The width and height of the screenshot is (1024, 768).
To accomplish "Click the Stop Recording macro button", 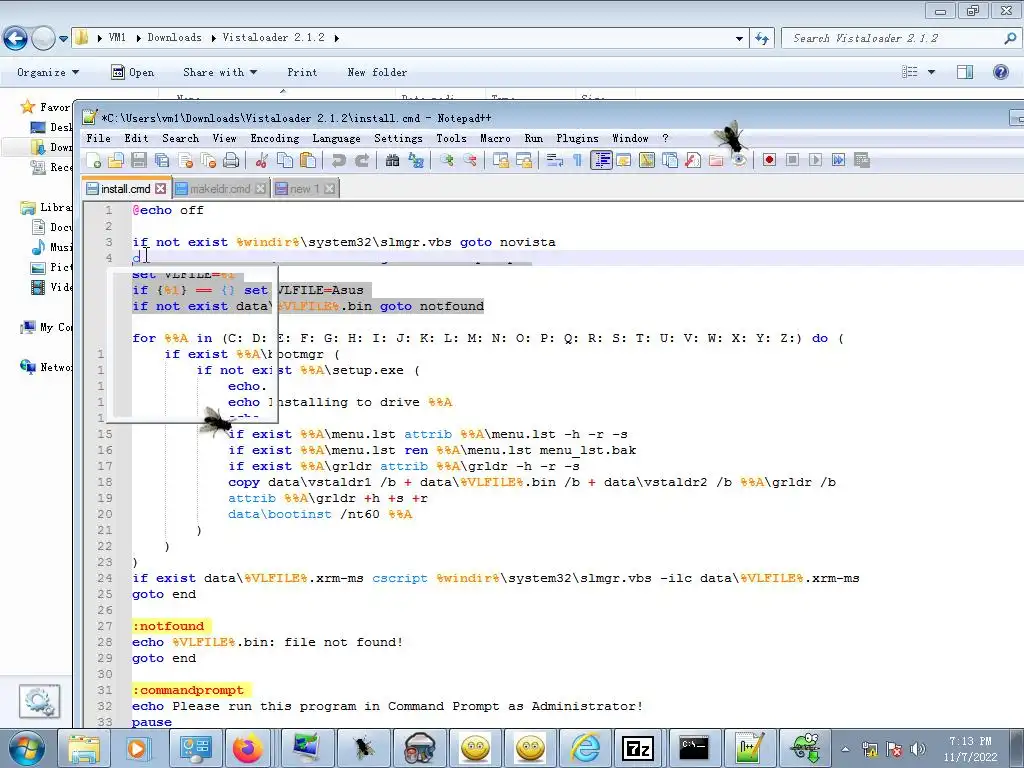I will click(x=792, y=160).
